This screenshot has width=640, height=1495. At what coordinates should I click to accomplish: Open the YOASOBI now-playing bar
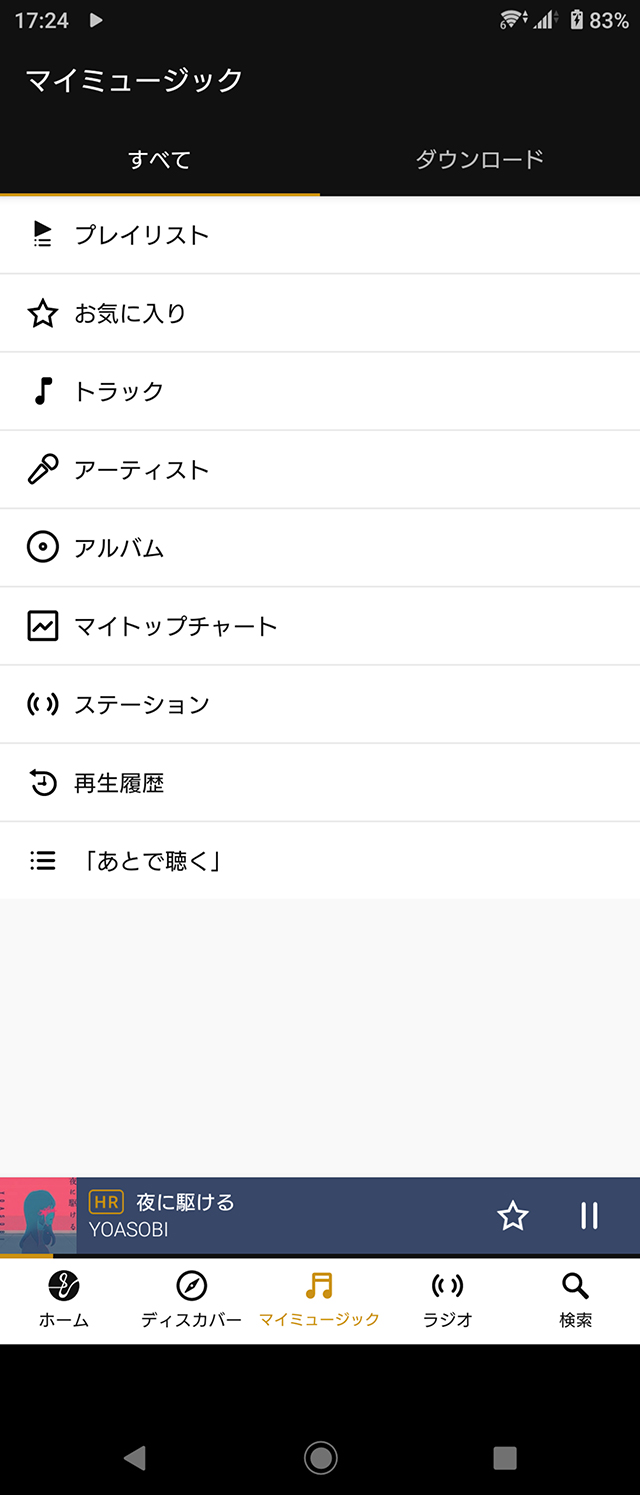point(250,1217)
